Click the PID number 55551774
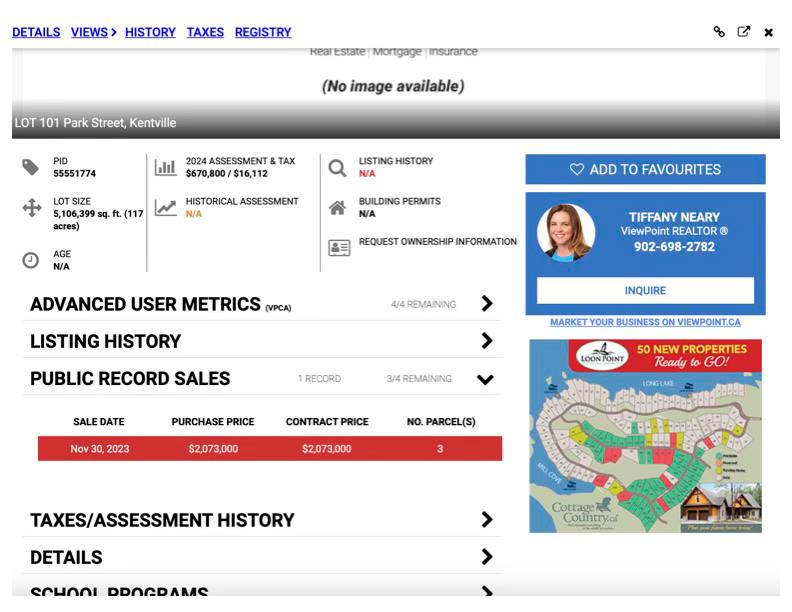Screen dimensions: 792x612 tap(74, 174)
